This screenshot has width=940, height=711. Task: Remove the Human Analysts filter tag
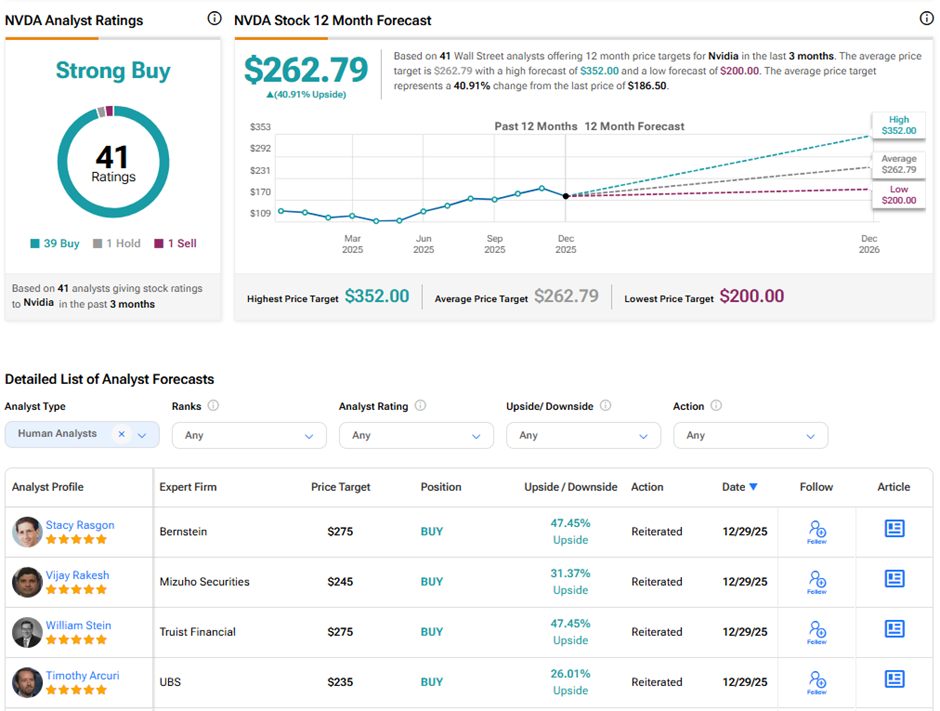click(x=121, y=434)
